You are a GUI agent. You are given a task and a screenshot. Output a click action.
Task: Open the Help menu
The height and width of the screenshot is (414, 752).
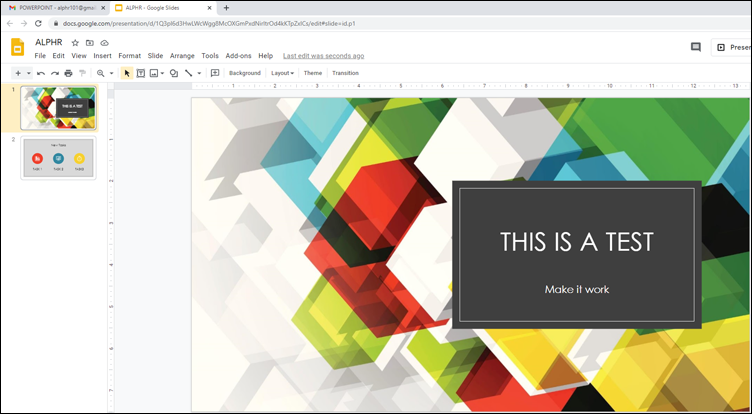coord(266,56)
